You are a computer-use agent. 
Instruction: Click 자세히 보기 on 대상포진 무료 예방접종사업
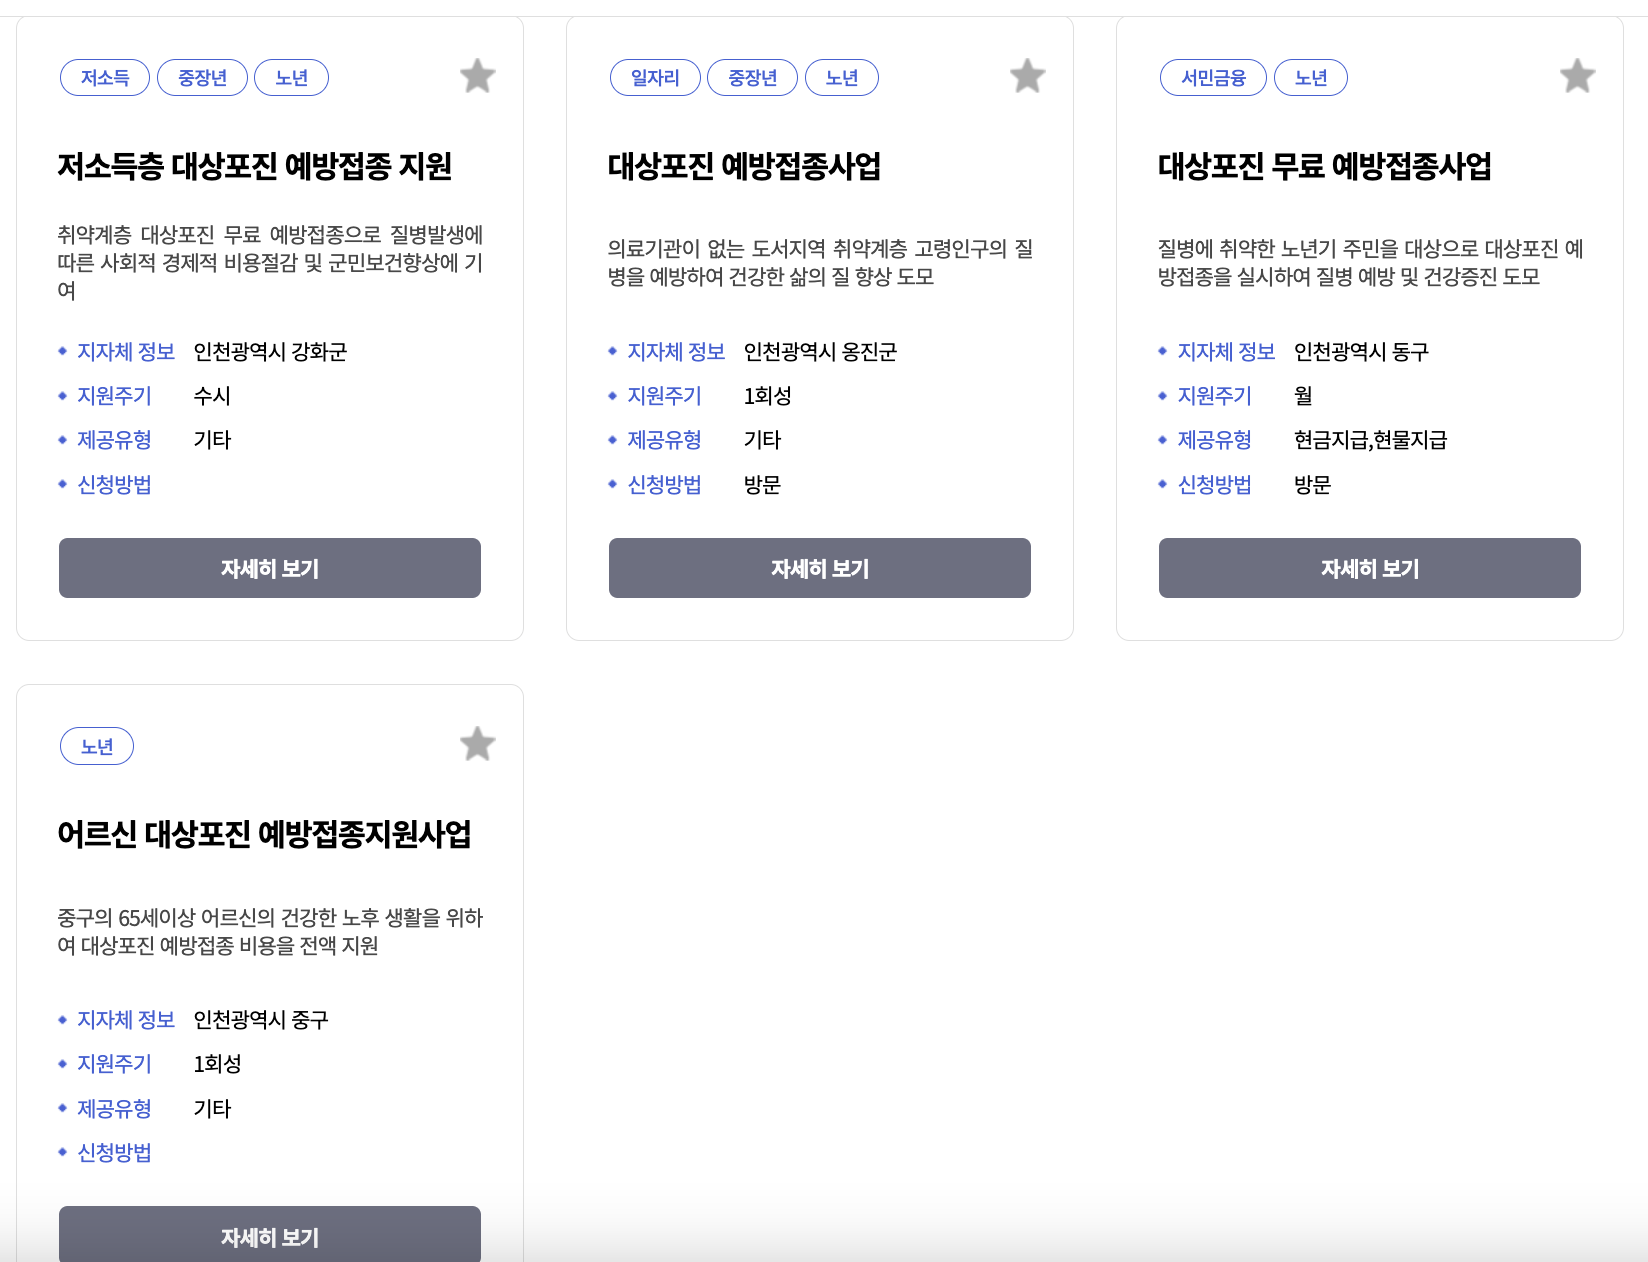[x=1368, y=568]
